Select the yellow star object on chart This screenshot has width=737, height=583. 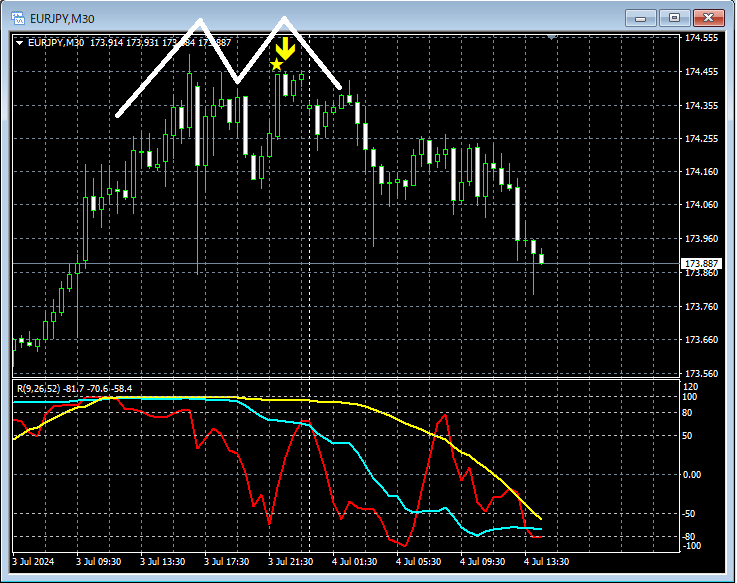coord(276,64)
